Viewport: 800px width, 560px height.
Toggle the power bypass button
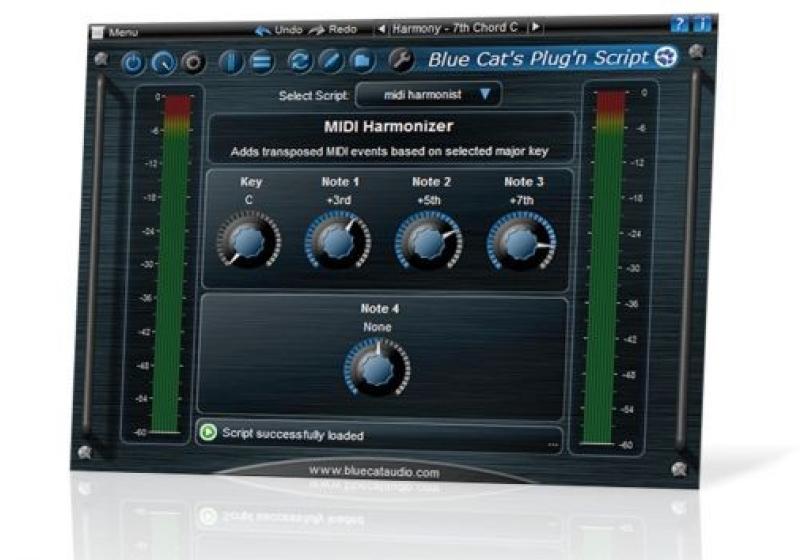[133, 64]
